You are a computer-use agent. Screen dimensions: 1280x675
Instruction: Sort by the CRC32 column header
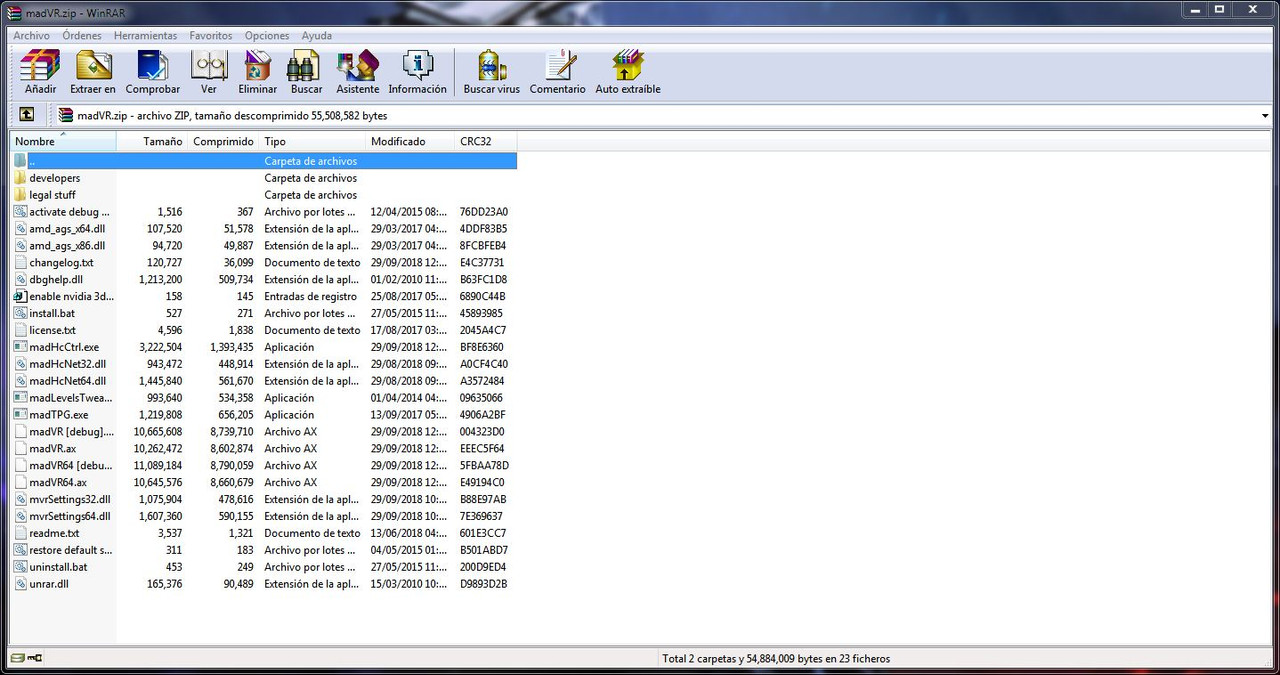486,142
